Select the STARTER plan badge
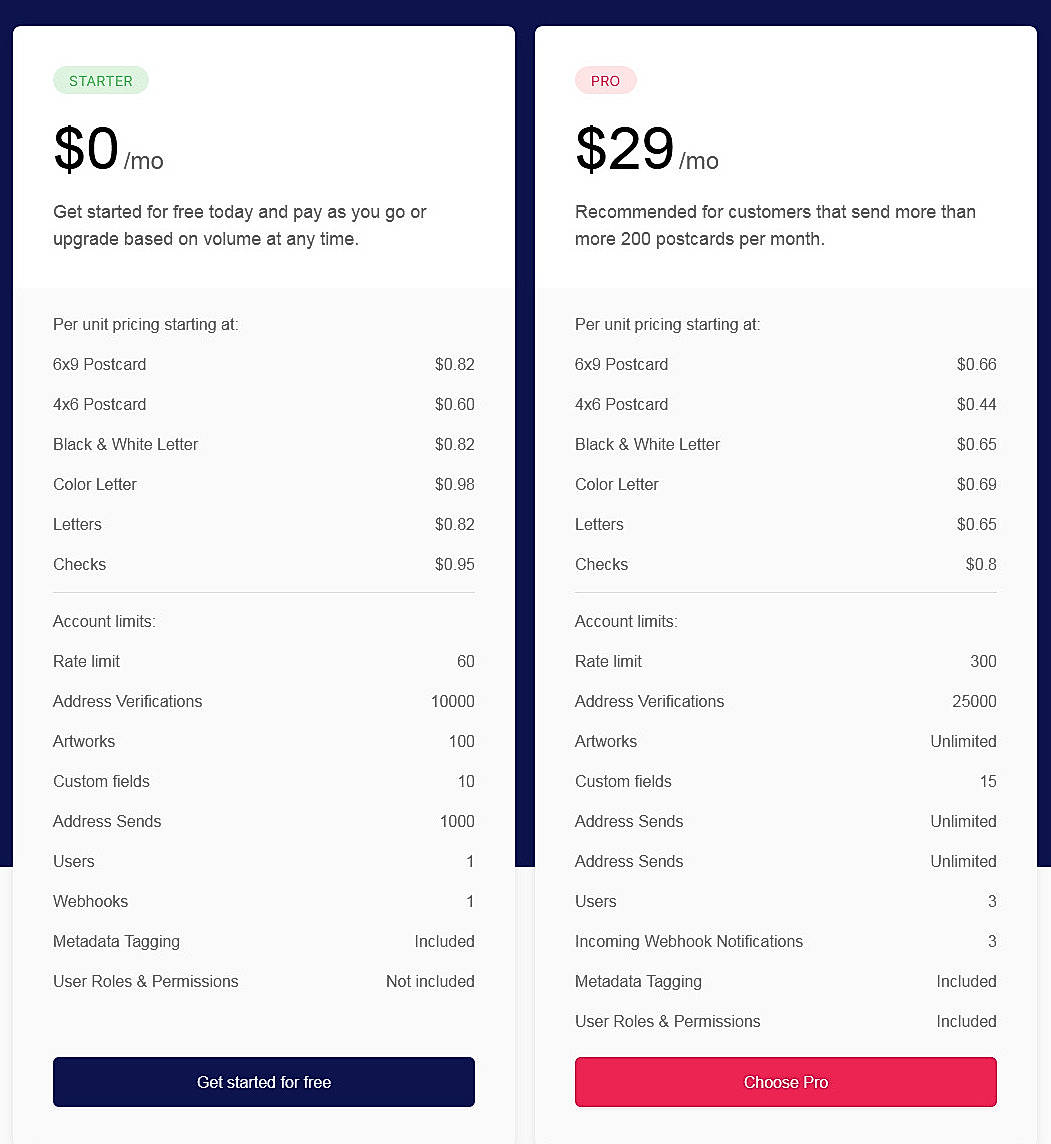1051x1144 pixels. pos(100,80)
